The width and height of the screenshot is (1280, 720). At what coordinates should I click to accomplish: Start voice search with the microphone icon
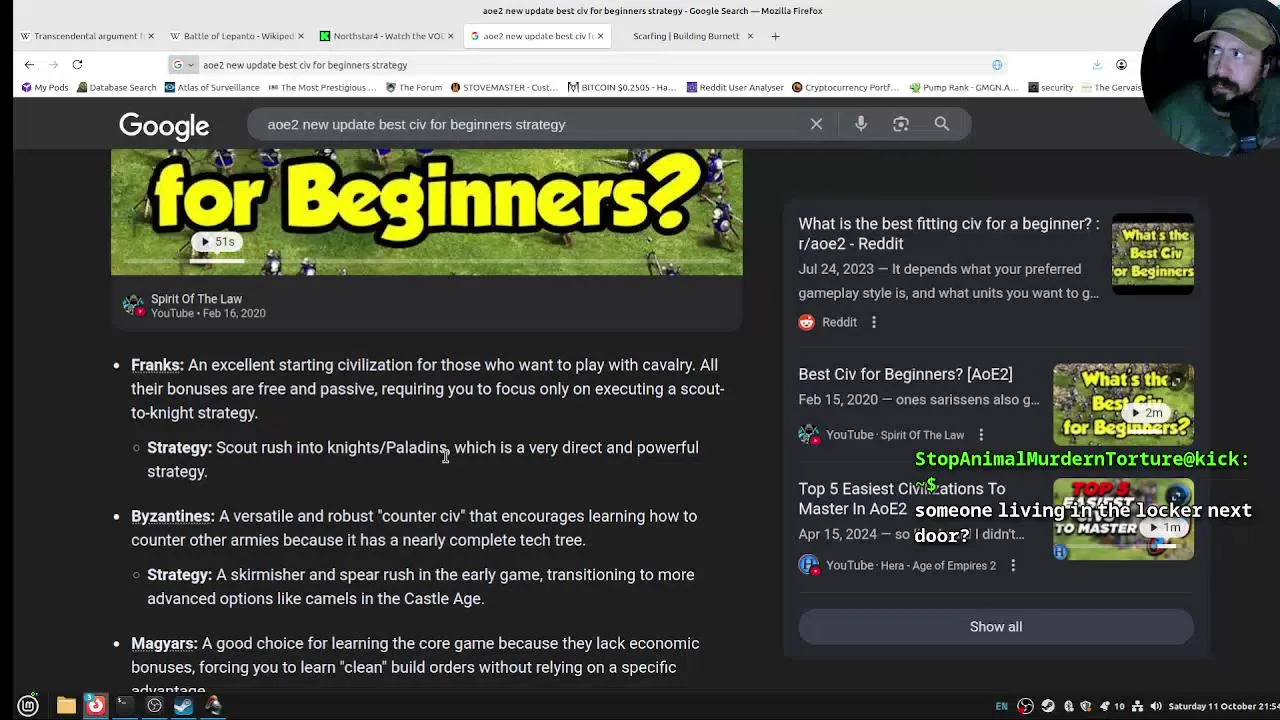tap(860, 124)
